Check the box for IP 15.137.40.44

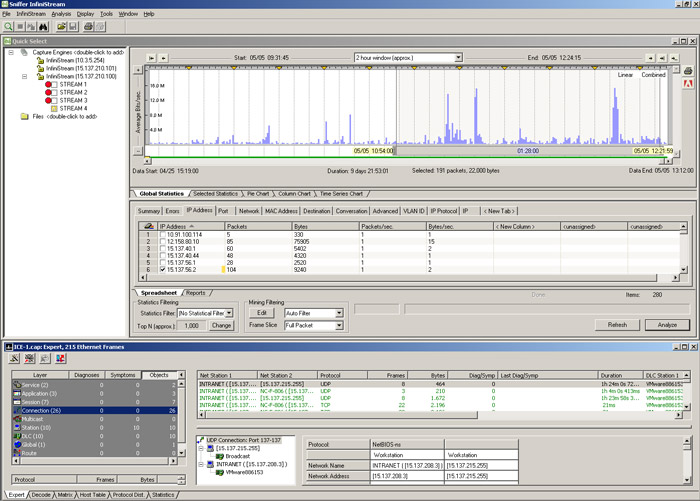pos(162,255)
